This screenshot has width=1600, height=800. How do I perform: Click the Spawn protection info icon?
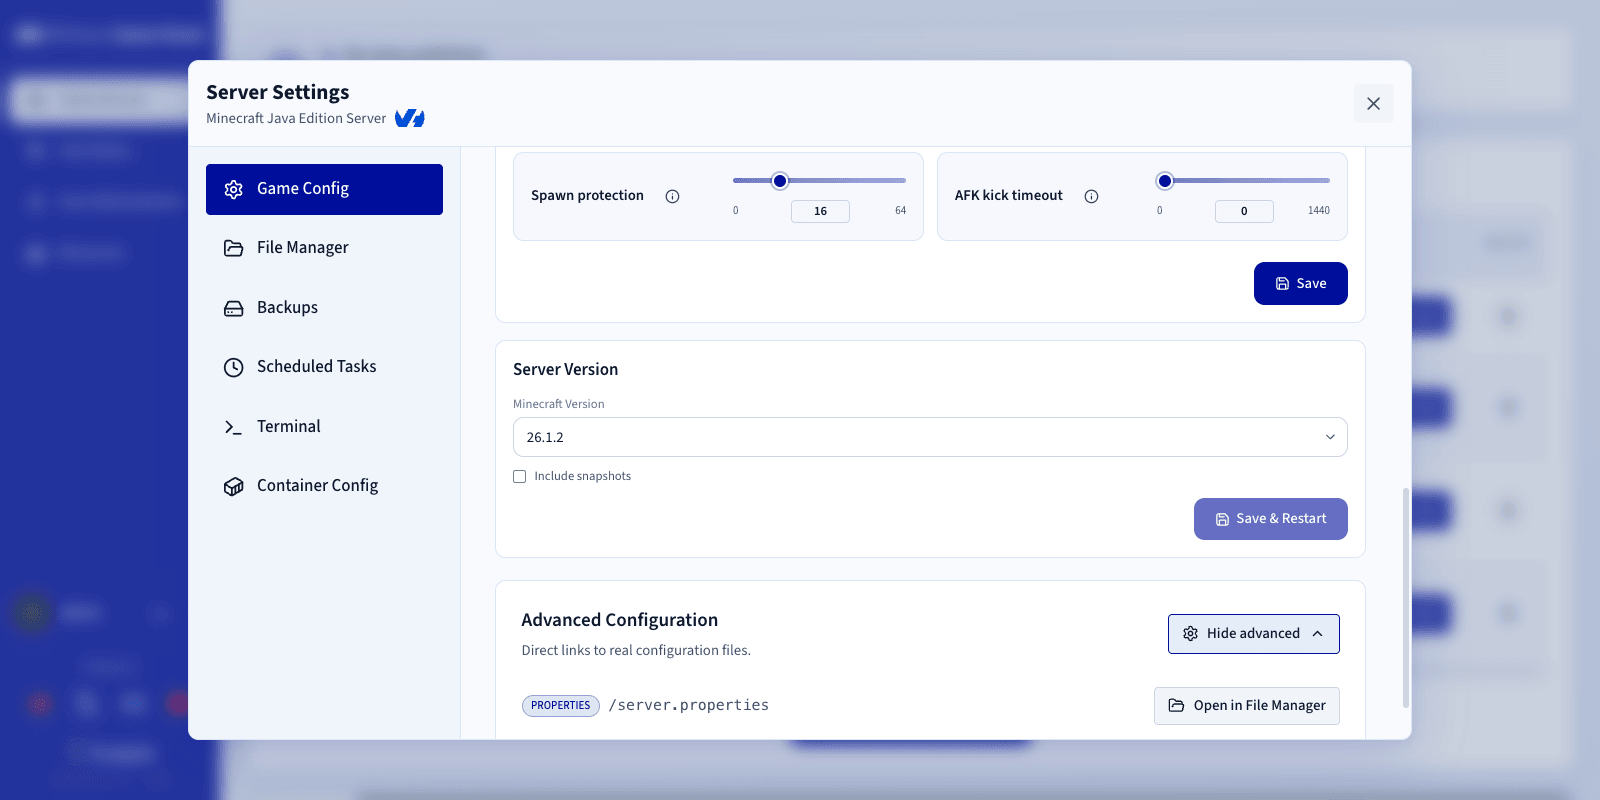pyautogui.click(x=673, y=196)
